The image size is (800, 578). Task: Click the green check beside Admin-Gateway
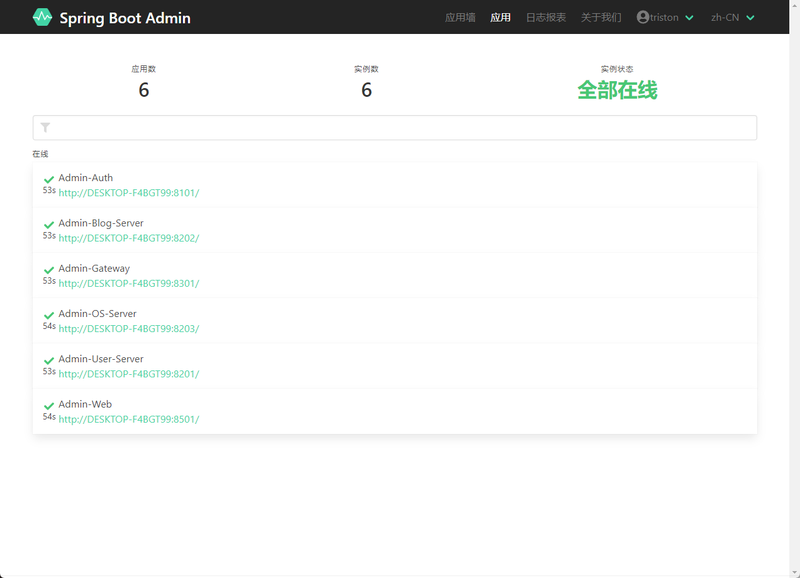[49, 270]
